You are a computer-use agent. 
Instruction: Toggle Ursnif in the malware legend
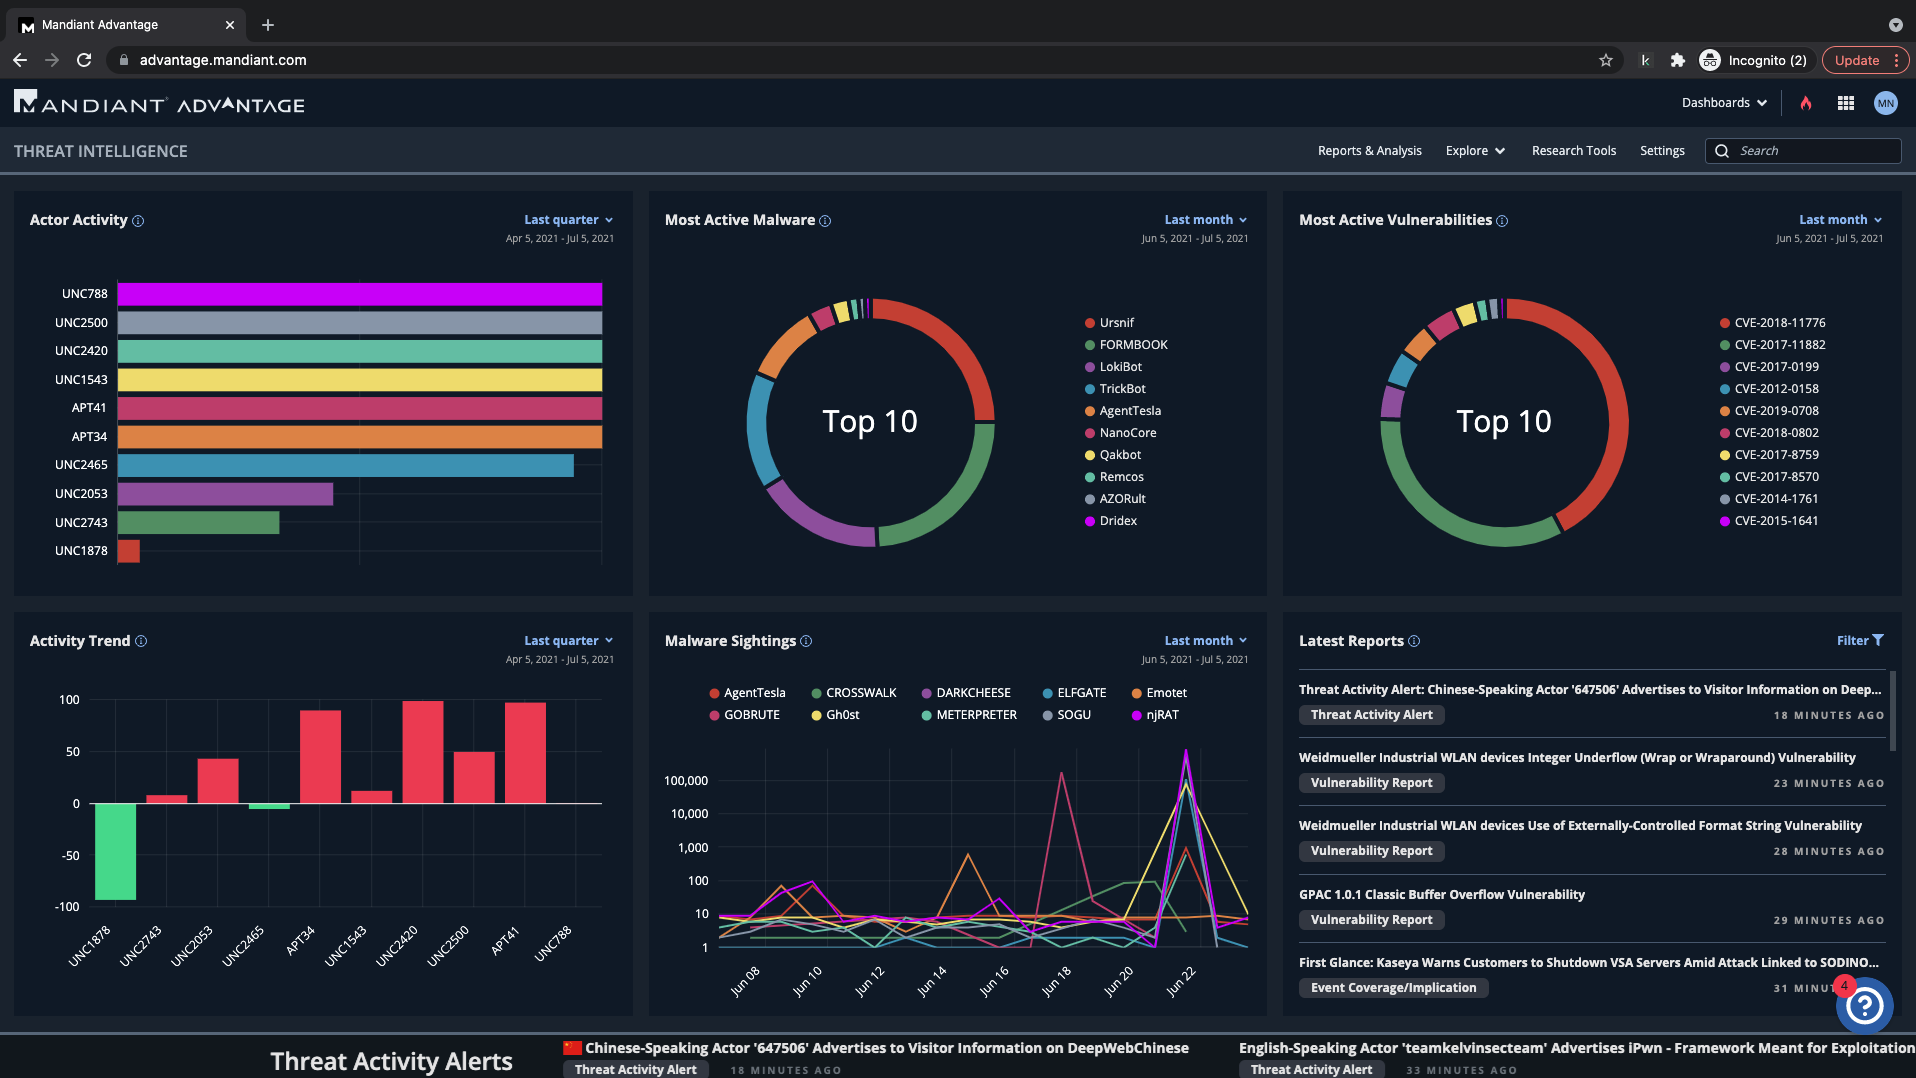coord(1109,323)
